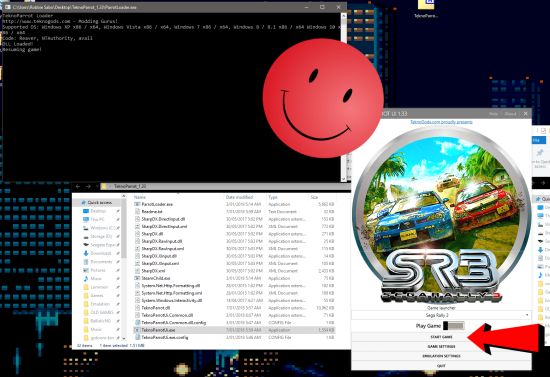550x377 pixels.
Task: Open the File tab in the right Explorer window
Action: [538, 140]
